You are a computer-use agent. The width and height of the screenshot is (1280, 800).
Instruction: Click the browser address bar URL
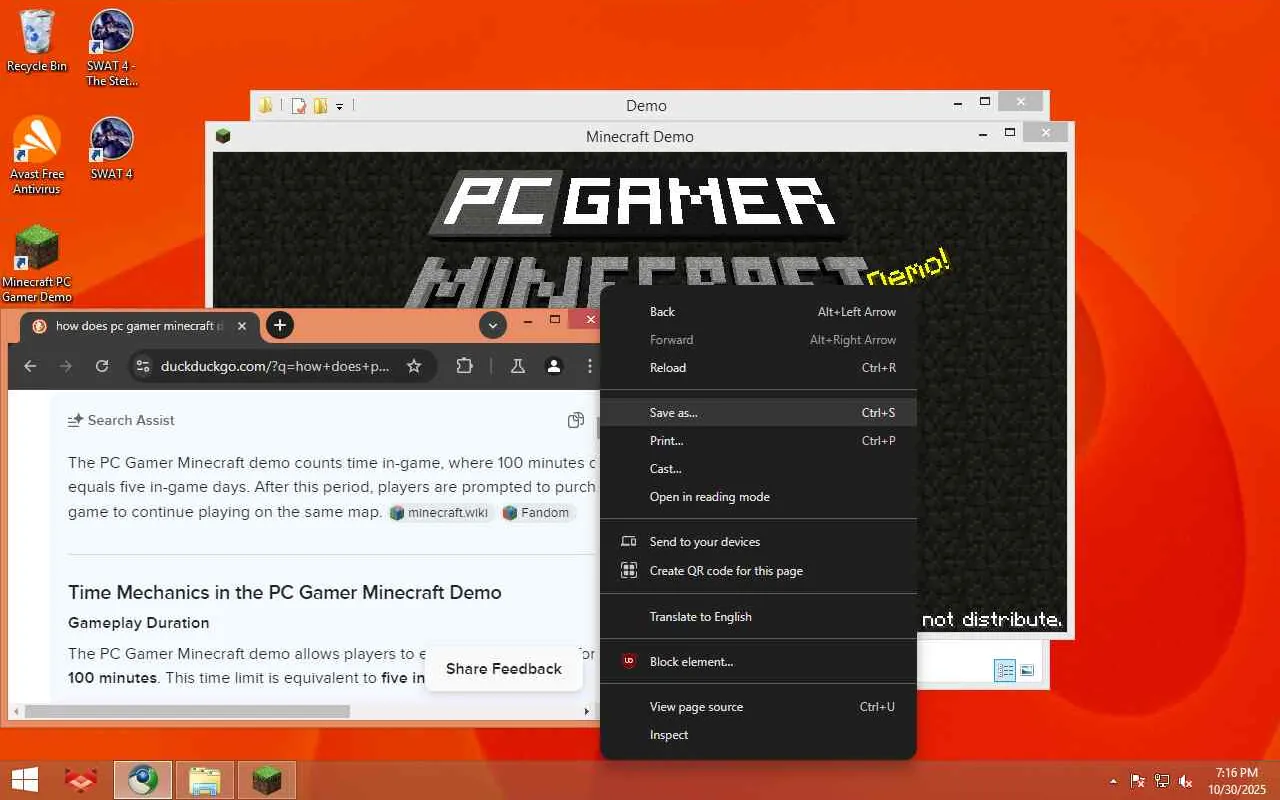(275, 366)
